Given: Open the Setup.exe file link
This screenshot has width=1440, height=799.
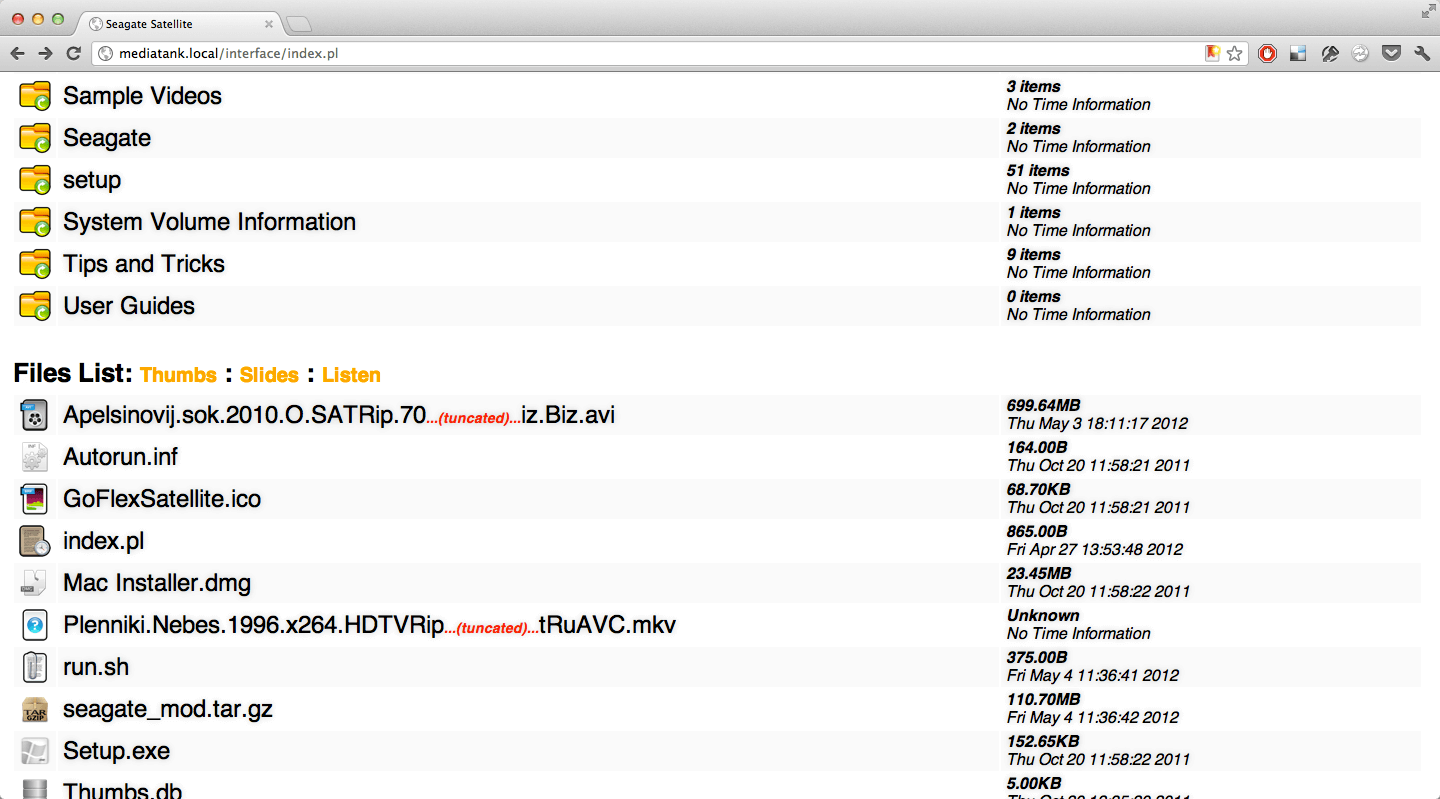Looking at the screenshot, I should (116, 751).
